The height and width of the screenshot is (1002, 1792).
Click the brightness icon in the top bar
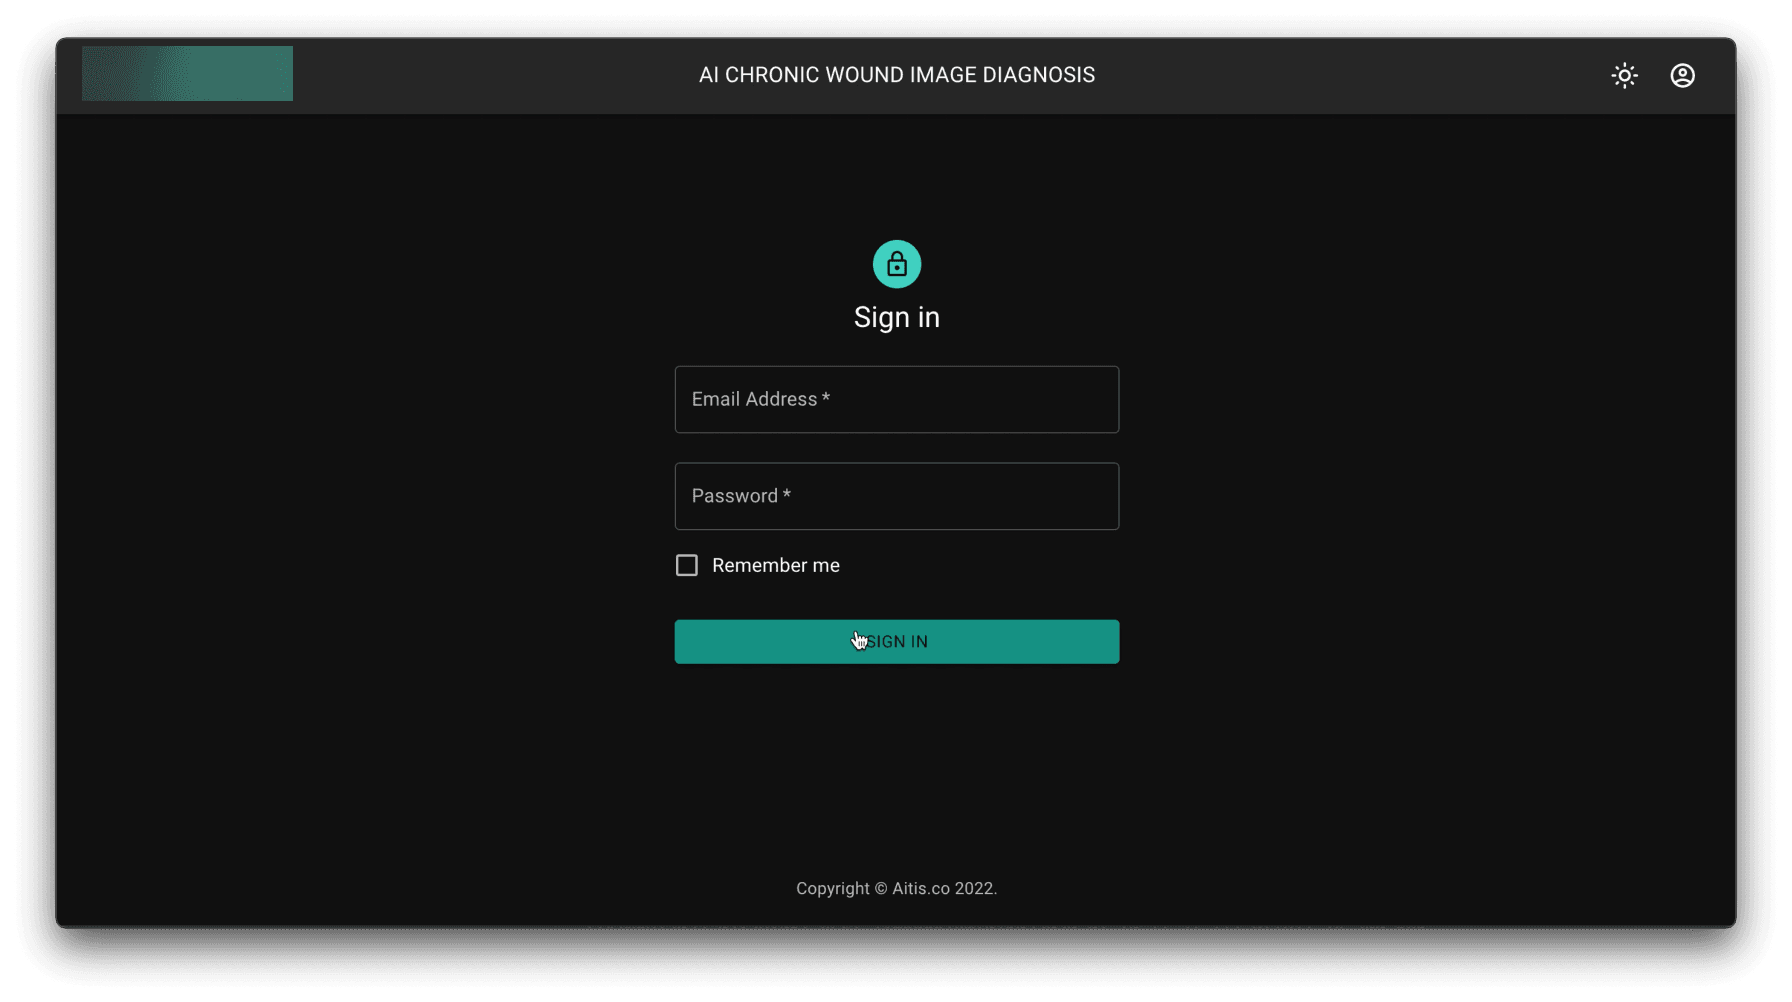[x=1623, y=75]
